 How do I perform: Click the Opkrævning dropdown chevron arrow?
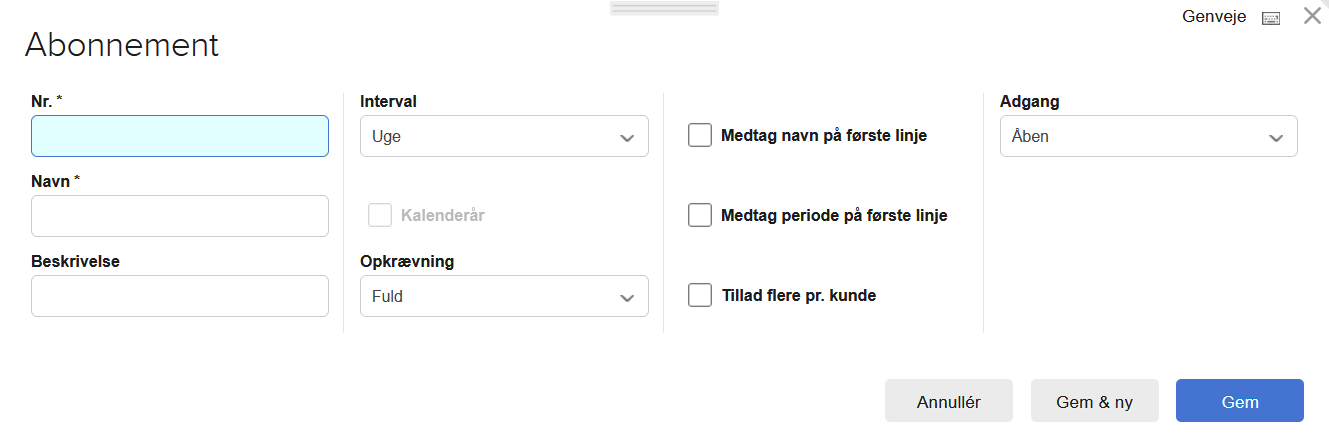click(x=627, y=297)
